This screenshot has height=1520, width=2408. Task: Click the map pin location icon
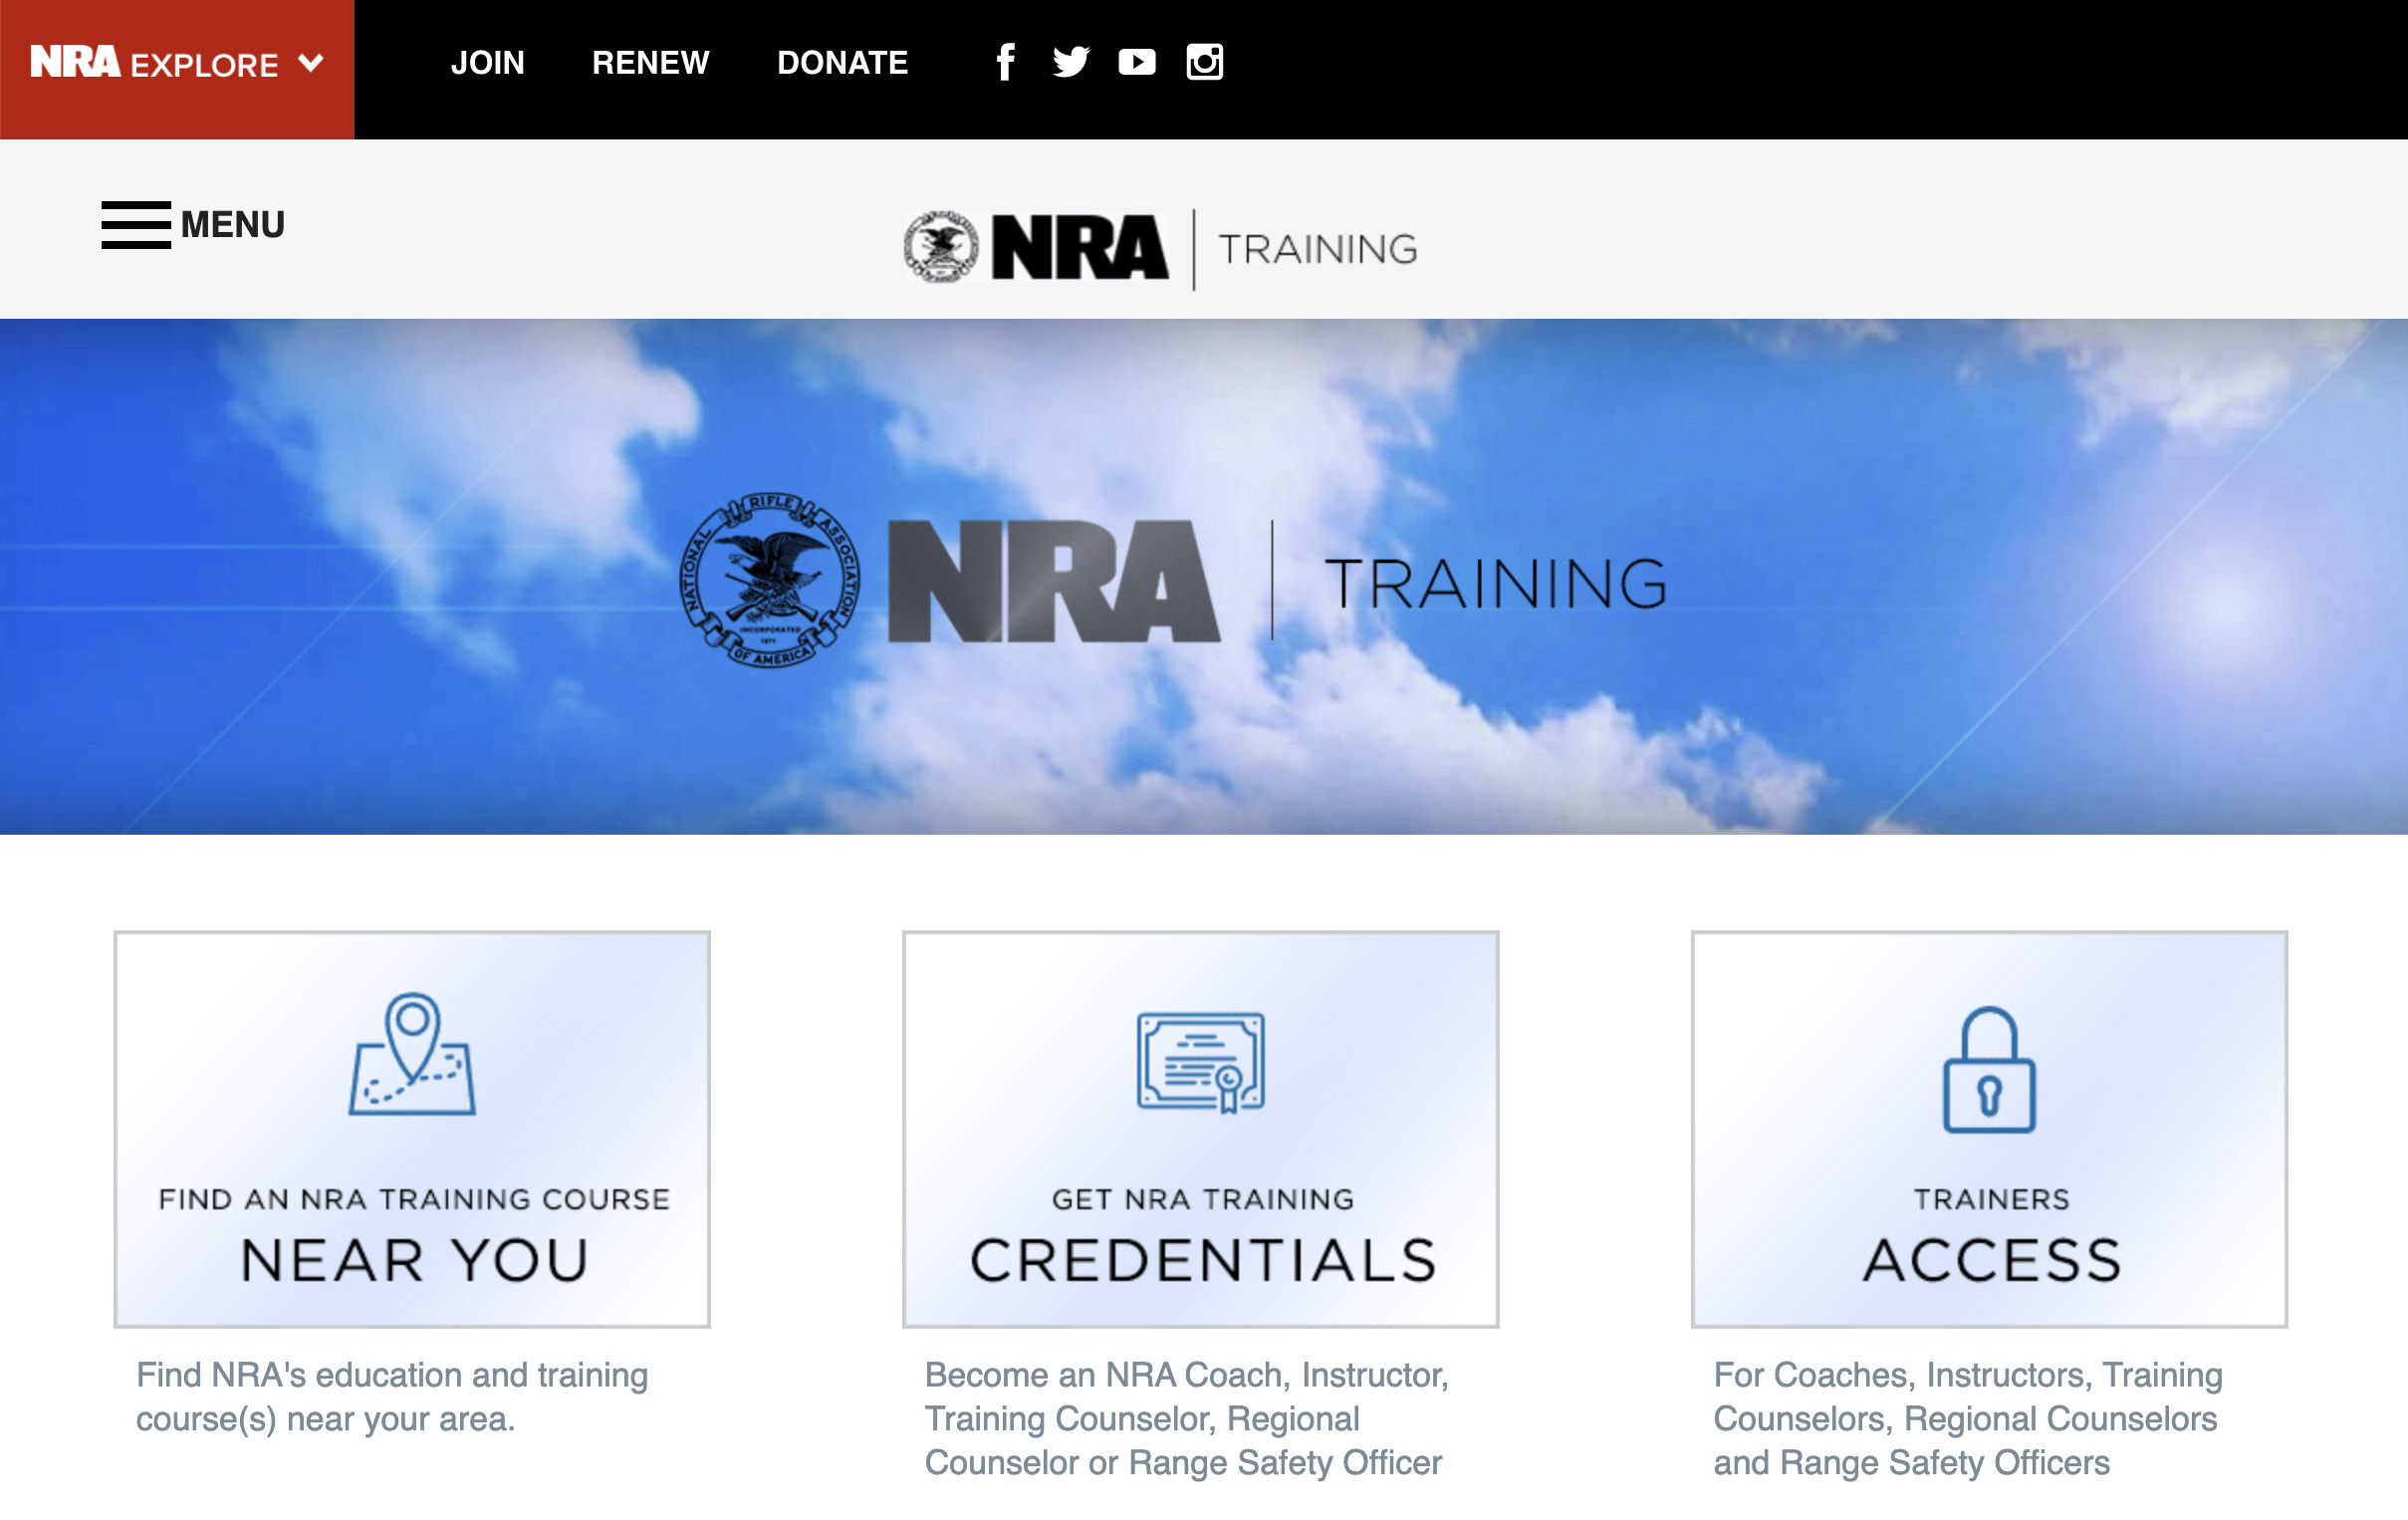[412, 1054]
